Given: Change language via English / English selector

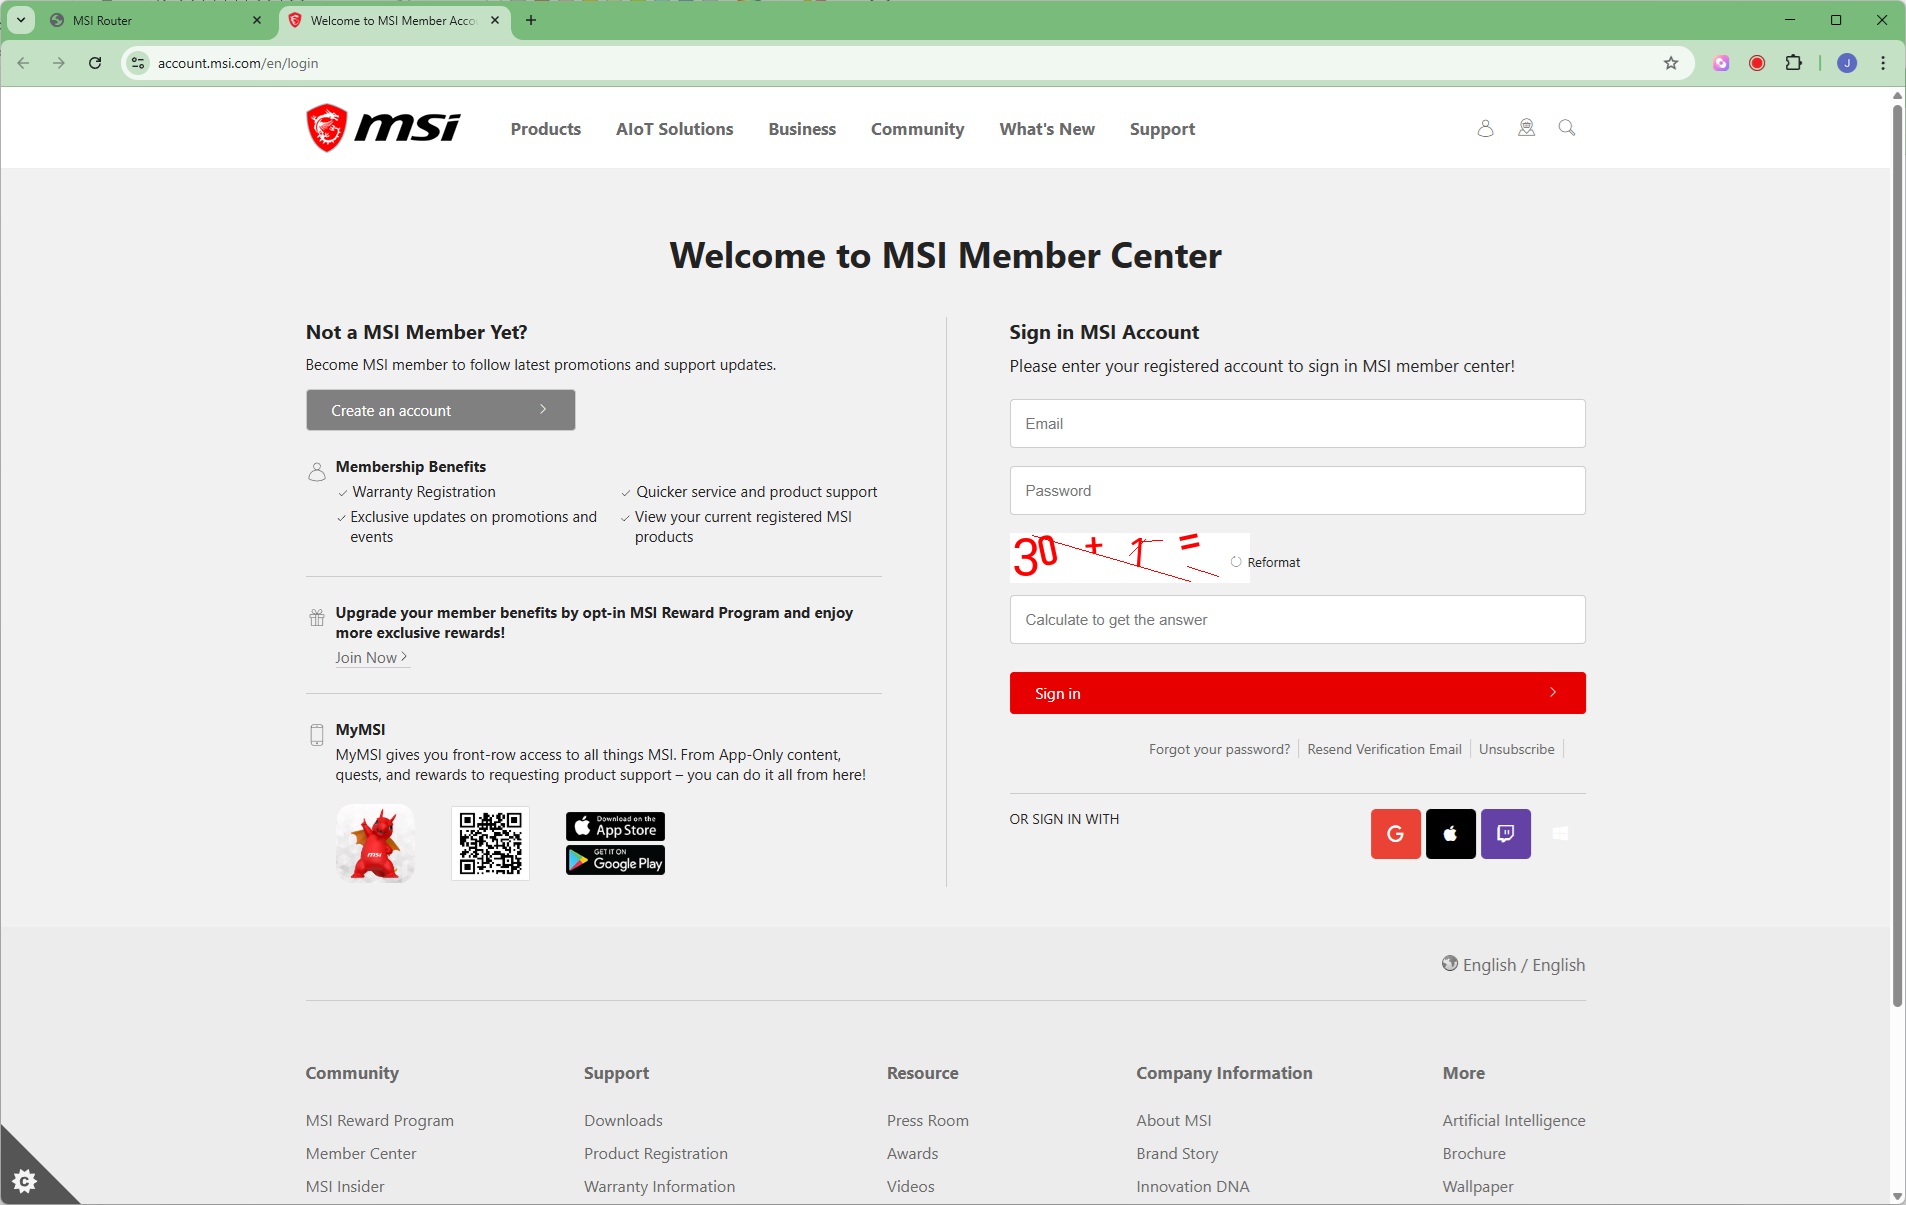Looking at the screenshot, I should coord(1513,964).
